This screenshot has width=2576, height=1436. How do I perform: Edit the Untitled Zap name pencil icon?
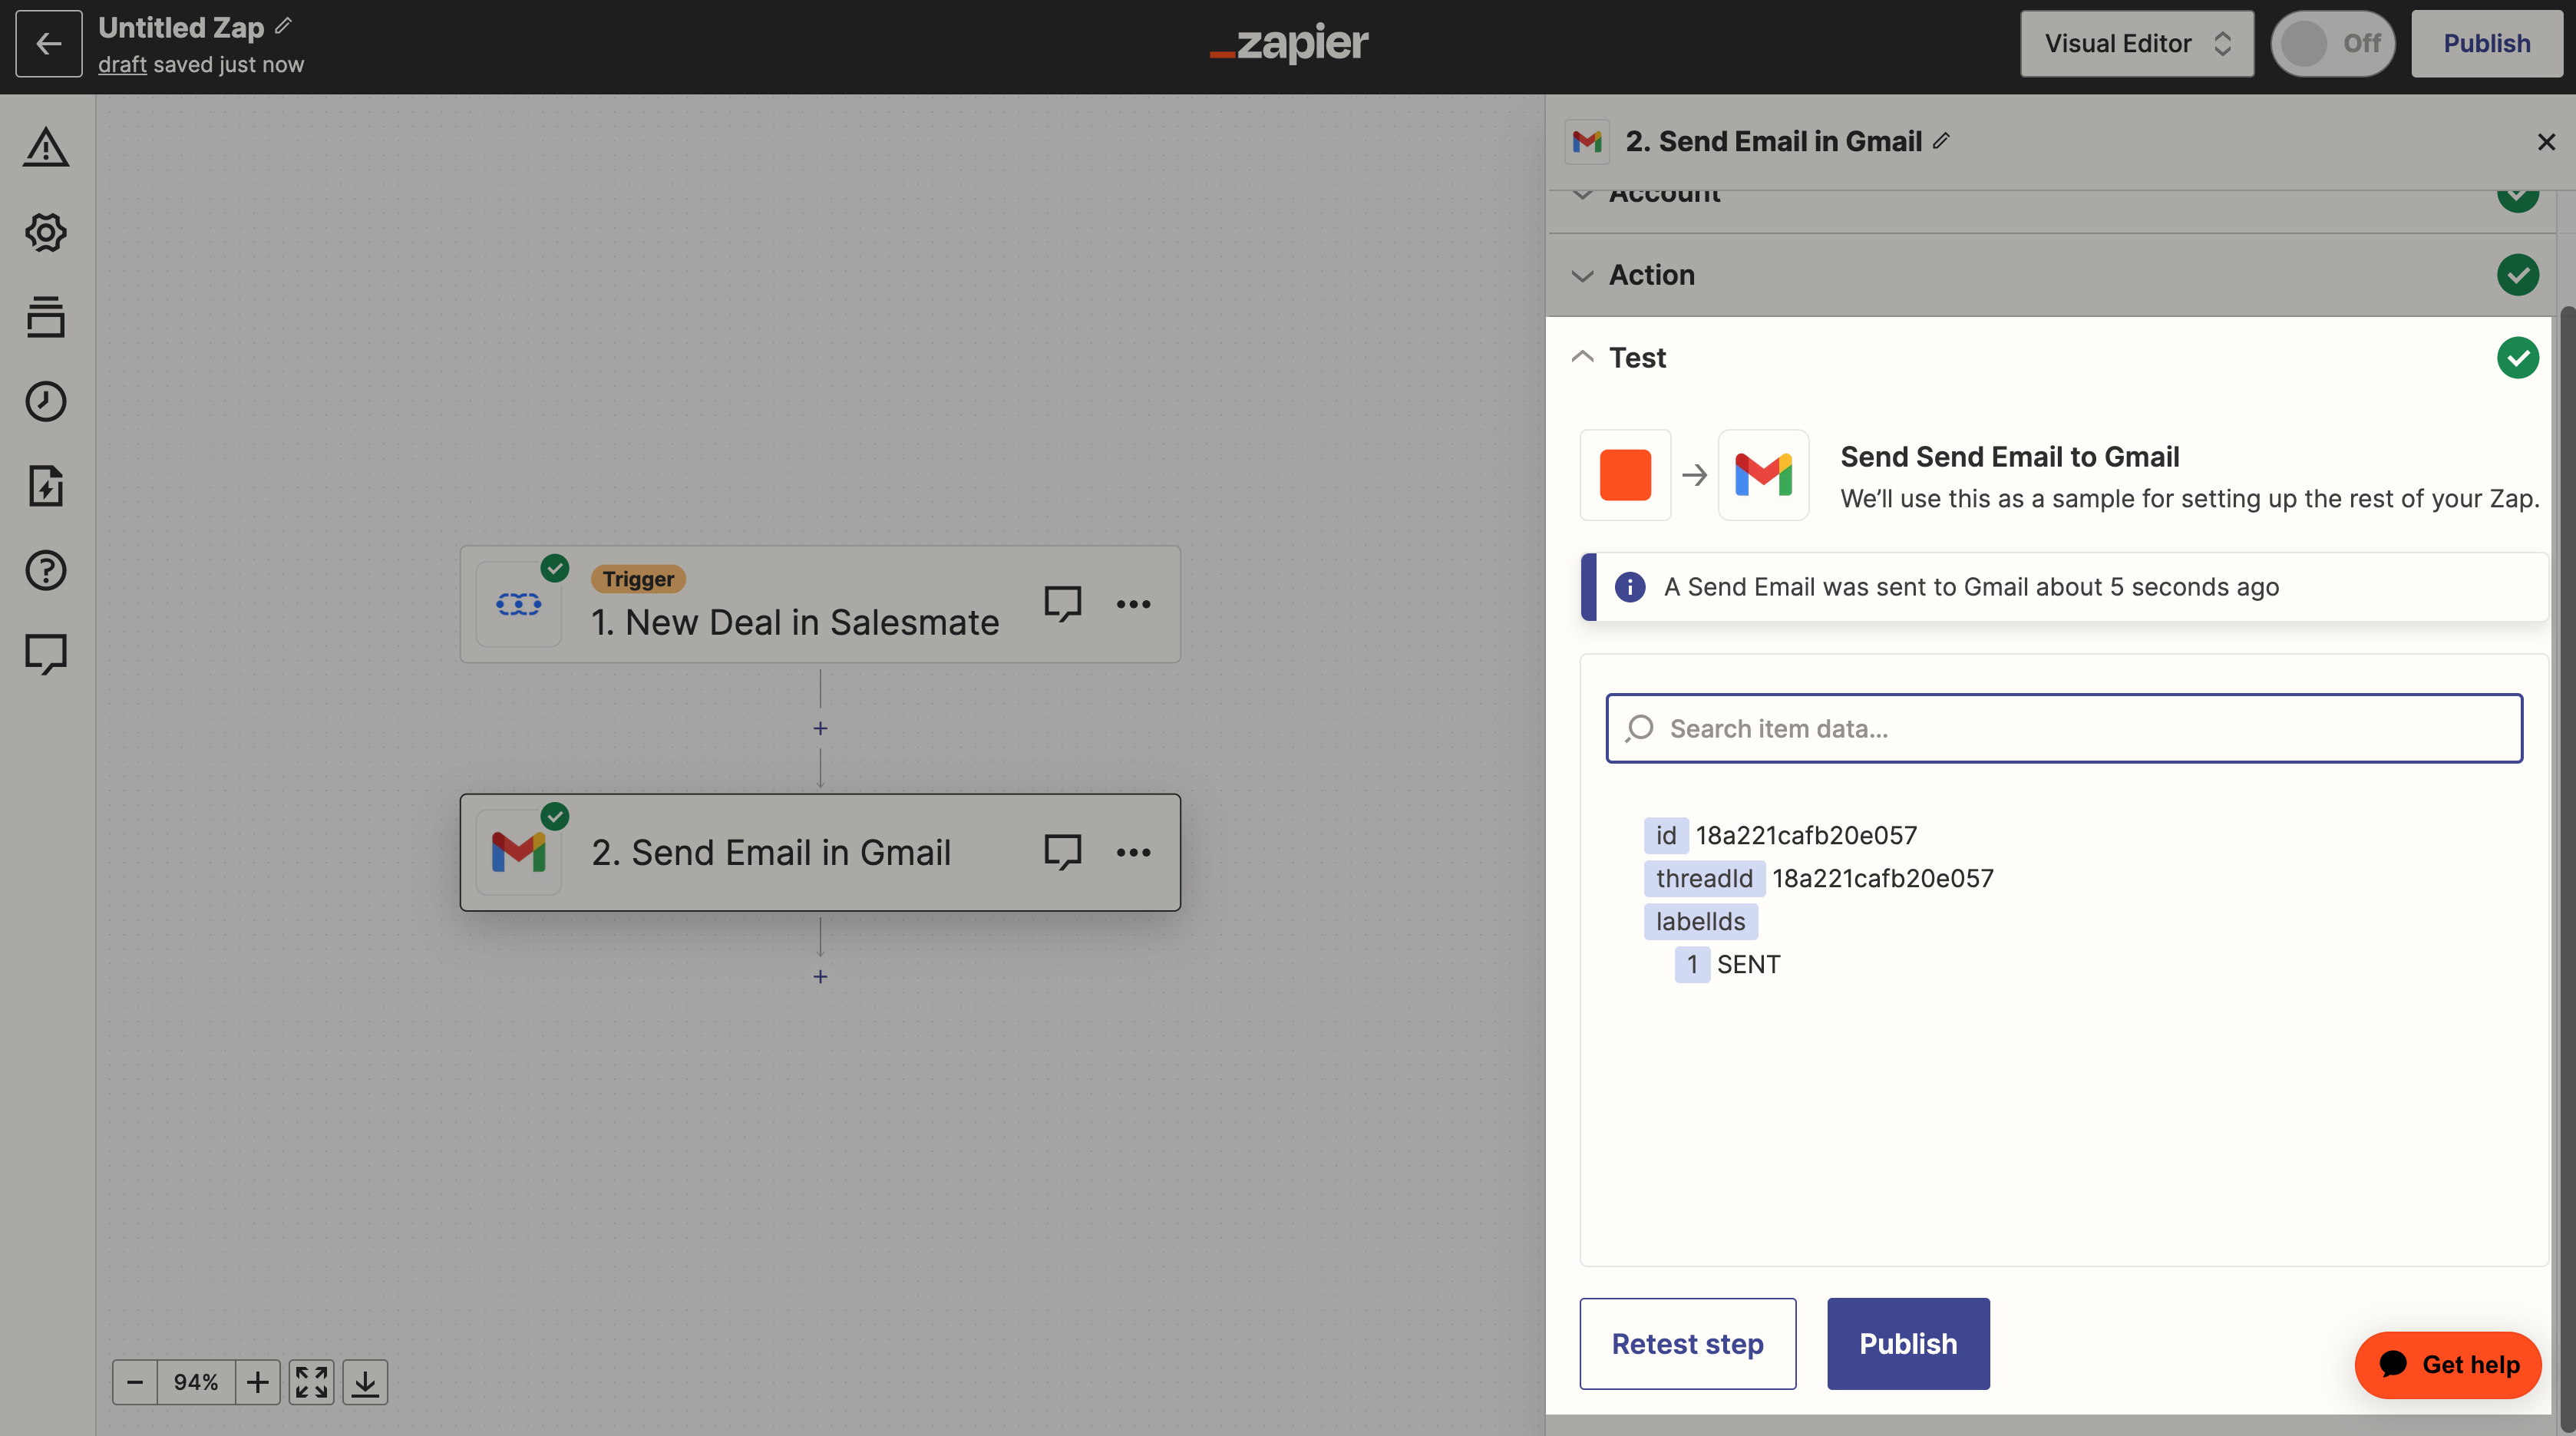pyautogui.click(x=284, y=26)
